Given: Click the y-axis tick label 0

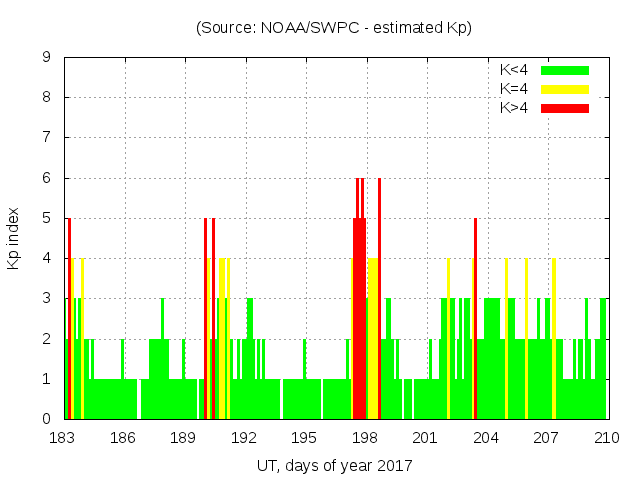Looking at the screenshot, I should [x=47, y=419].
